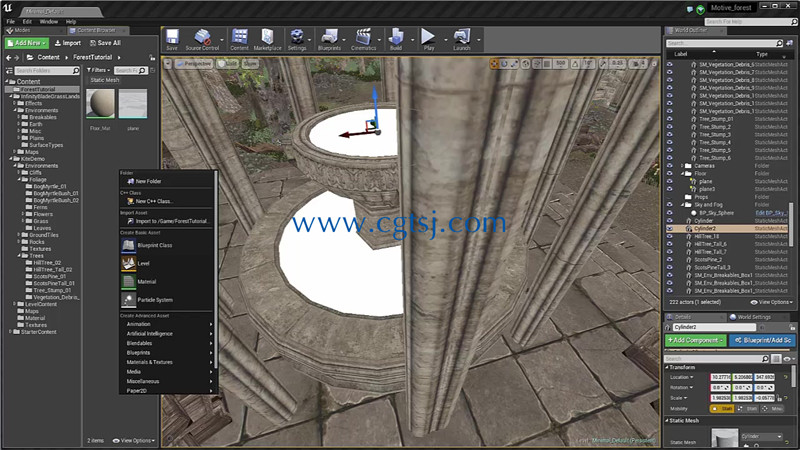The height and width of the screenshot is (450, 800).
Task: Select the rotate gizmo mode in viewport
Action: pyautogui.click(x=504, y=64)
